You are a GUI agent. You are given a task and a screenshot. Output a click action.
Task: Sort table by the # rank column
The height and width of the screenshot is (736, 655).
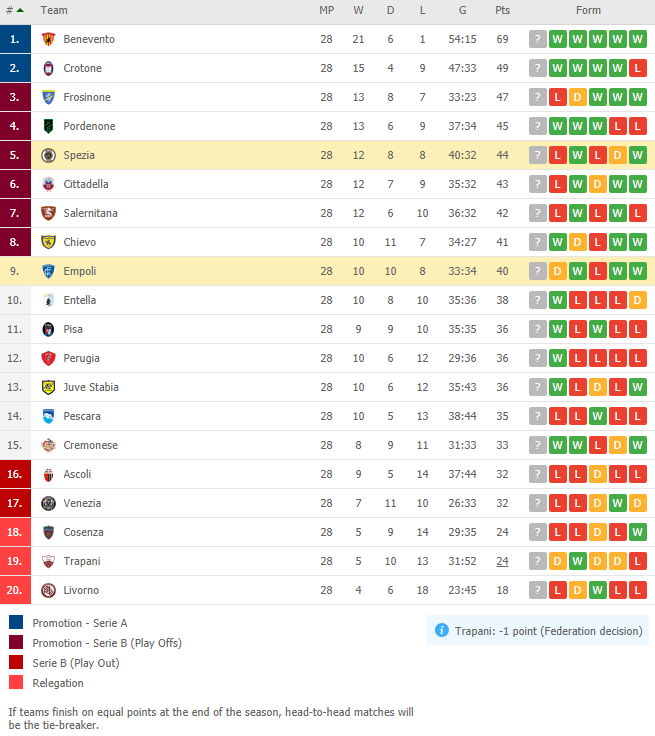[x=15, y=10]
